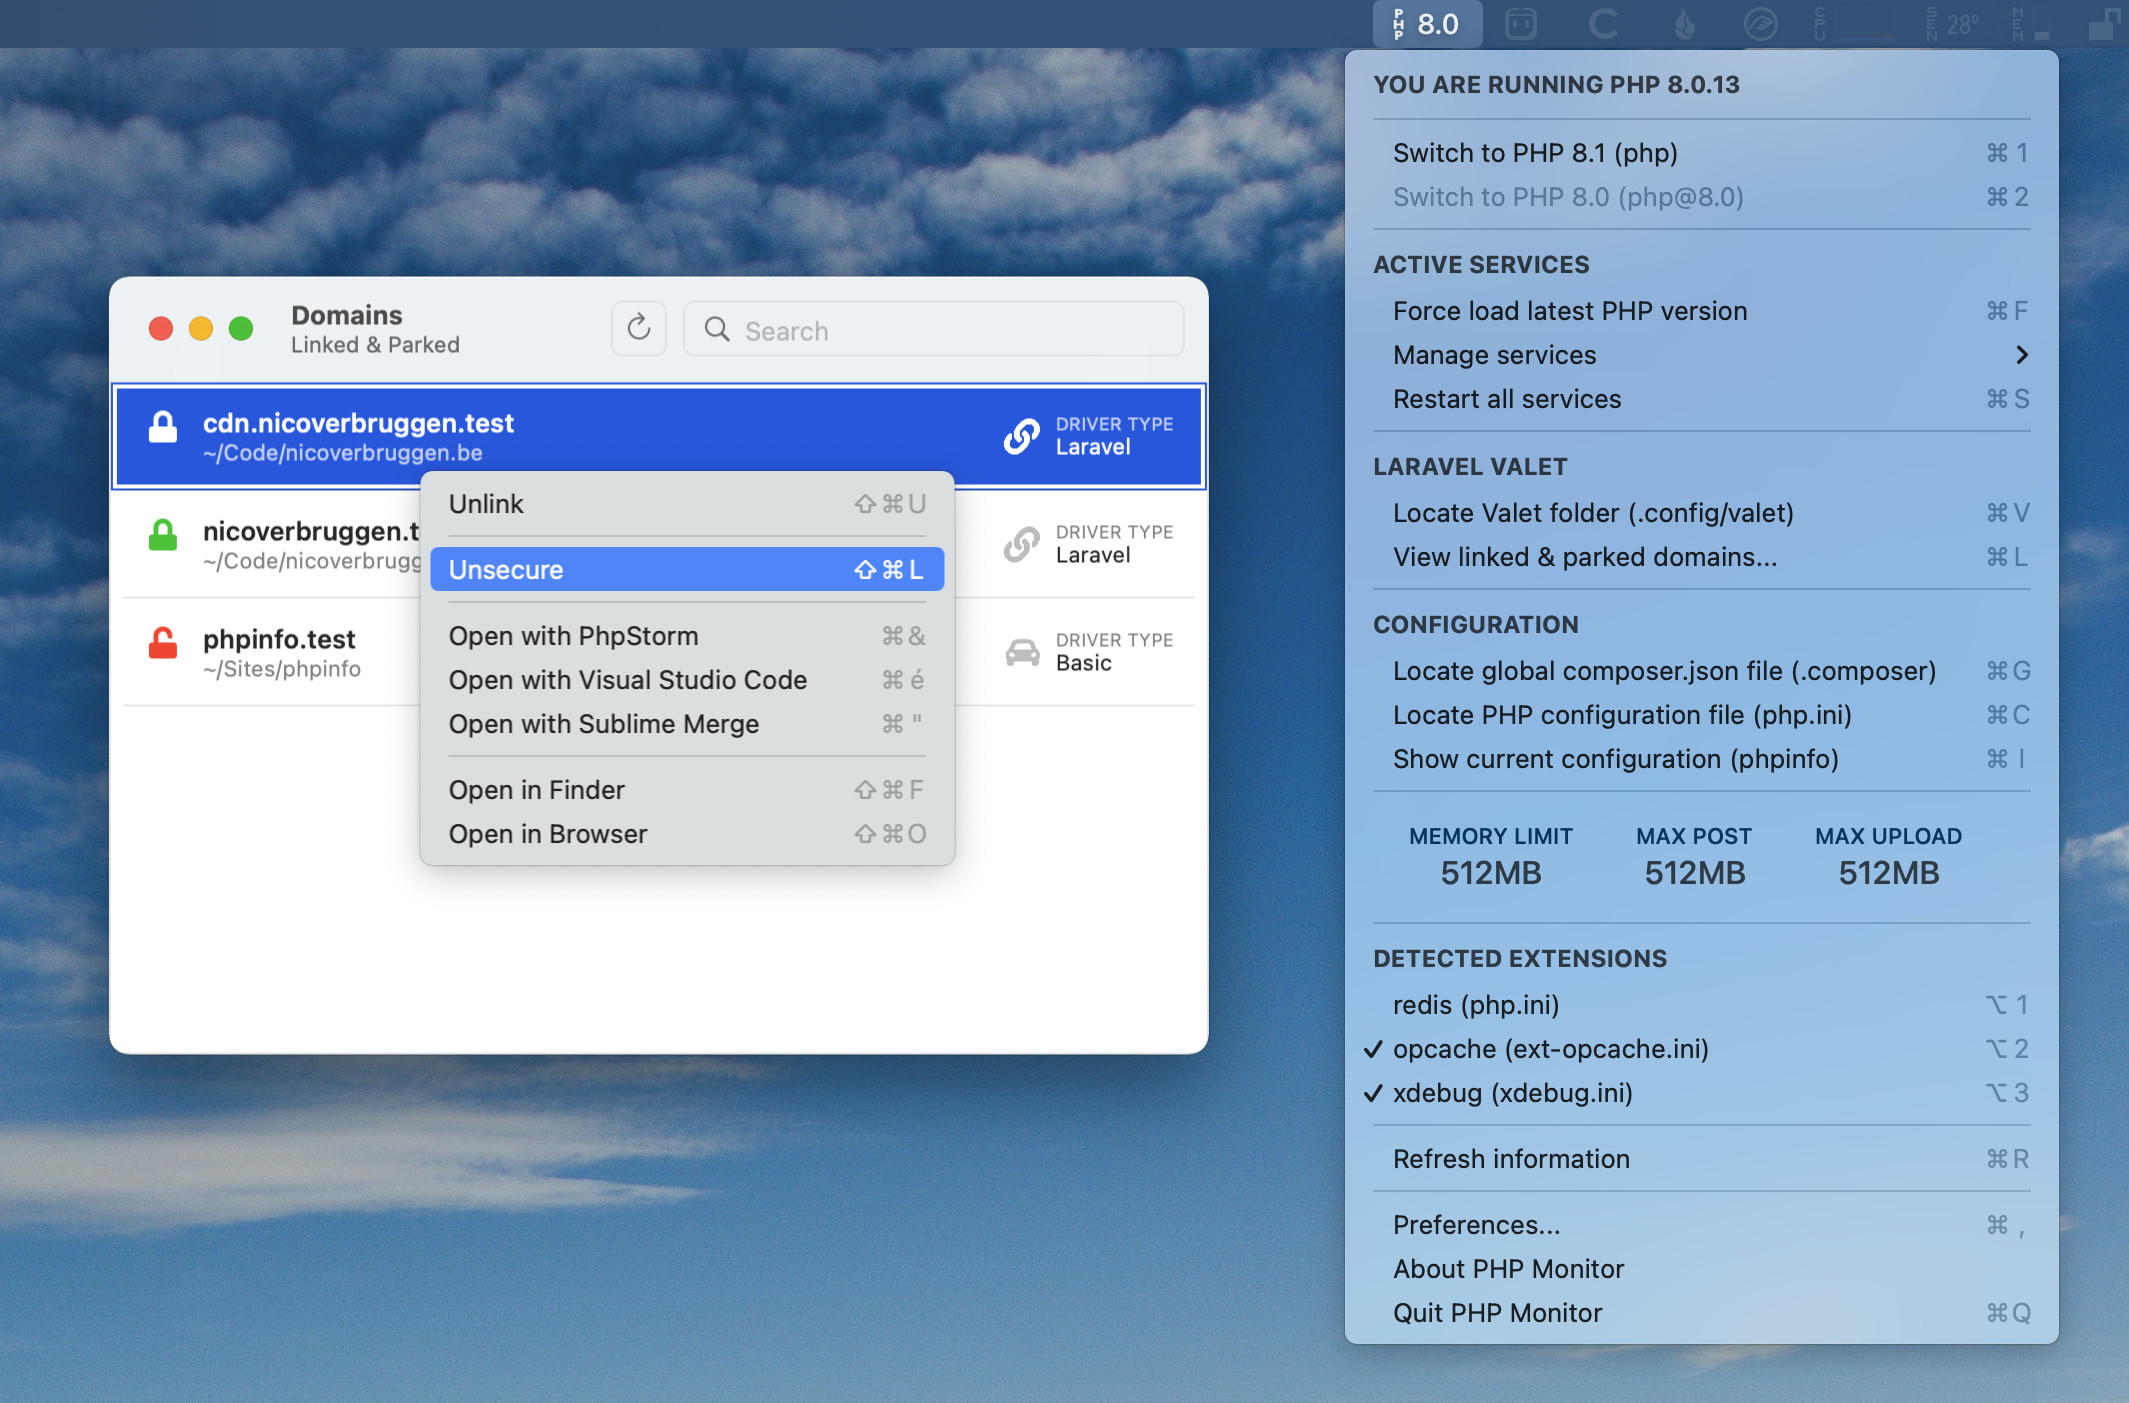Choose Quit PHP Monitor
Screen dimensions: 2129x1403
pos(1701,1313)
